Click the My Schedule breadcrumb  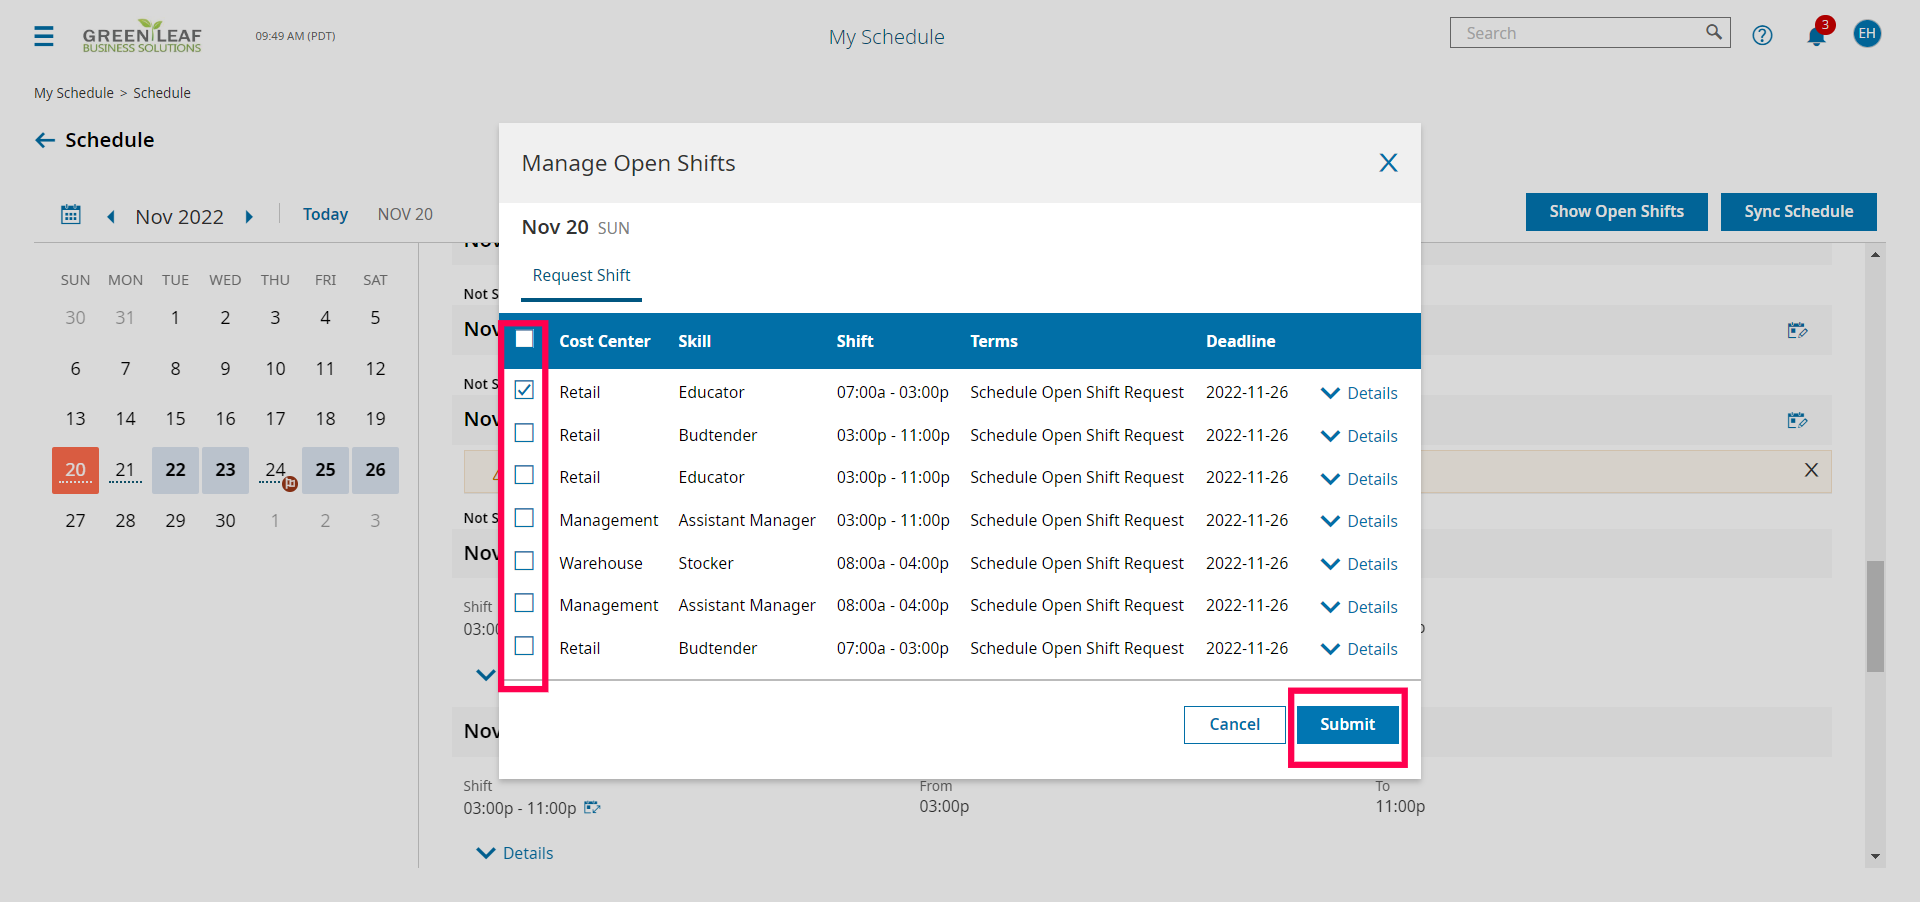73,92
